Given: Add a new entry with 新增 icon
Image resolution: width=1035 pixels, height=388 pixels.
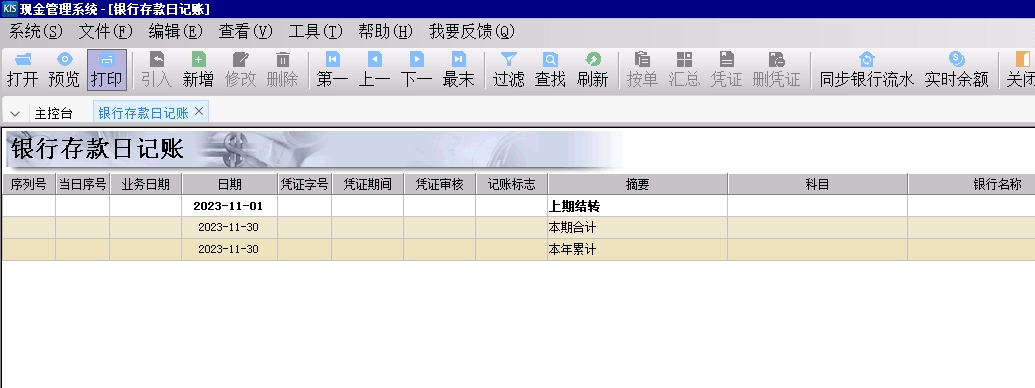Looking at the screenshot, I should click(198, 69).
